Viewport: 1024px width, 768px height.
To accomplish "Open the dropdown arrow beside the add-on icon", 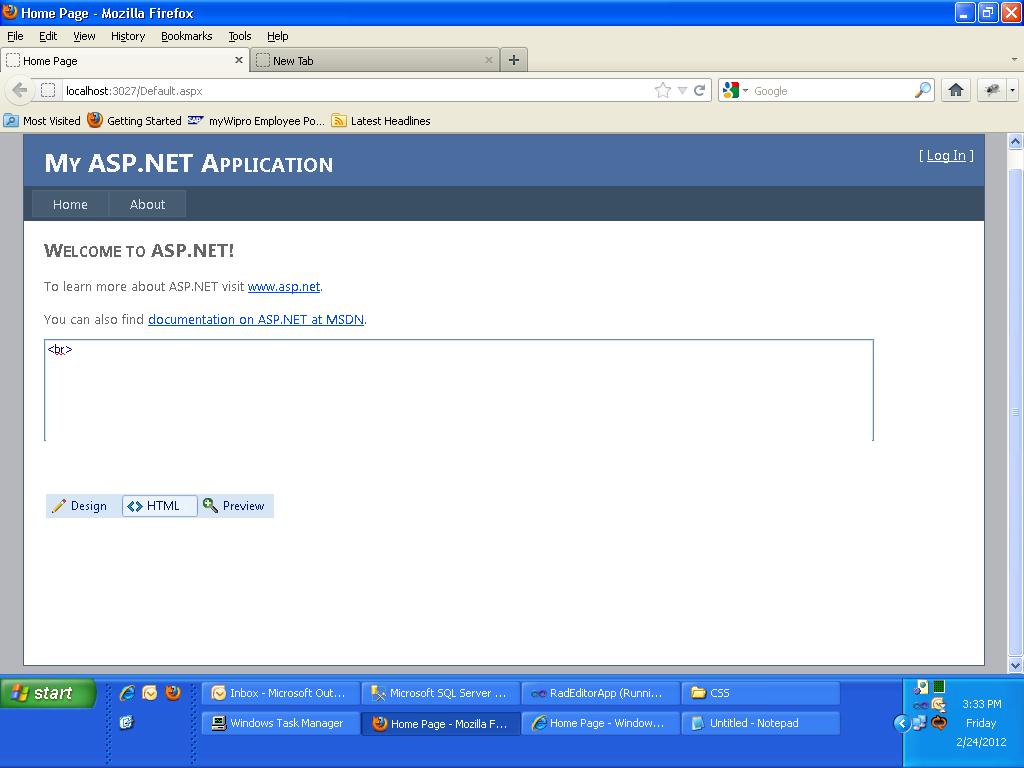I will click(x=1012, y=90).
